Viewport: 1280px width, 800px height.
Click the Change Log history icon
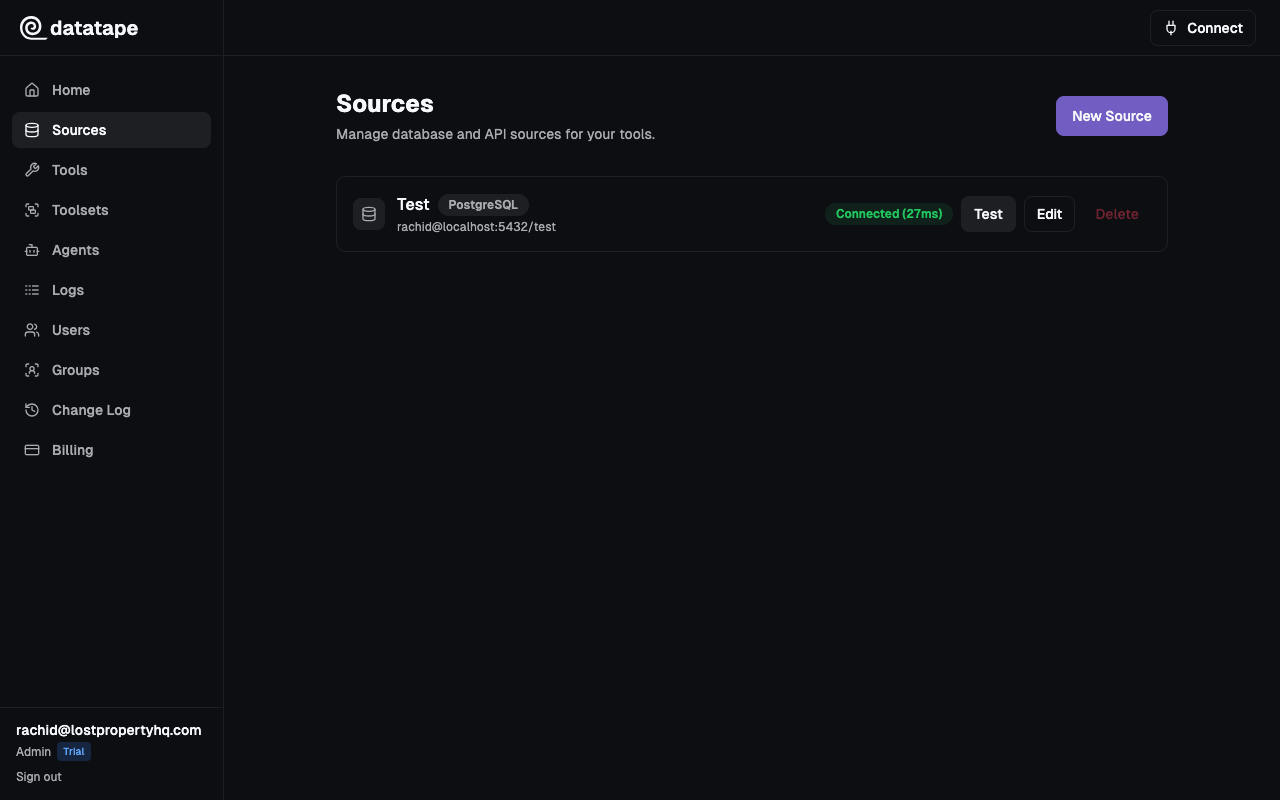[x=32, y=410]
